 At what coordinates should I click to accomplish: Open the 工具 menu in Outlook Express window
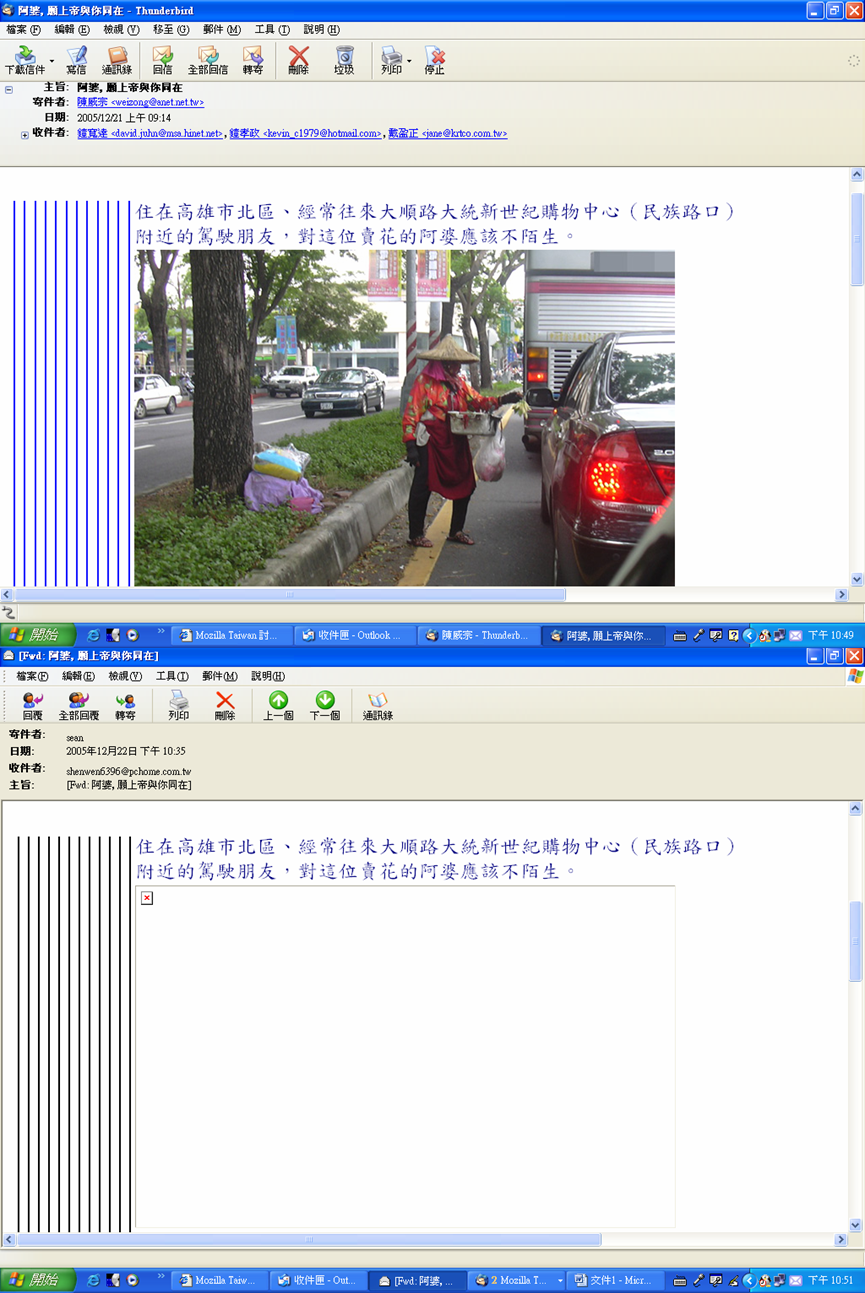[x=172, y=676]
